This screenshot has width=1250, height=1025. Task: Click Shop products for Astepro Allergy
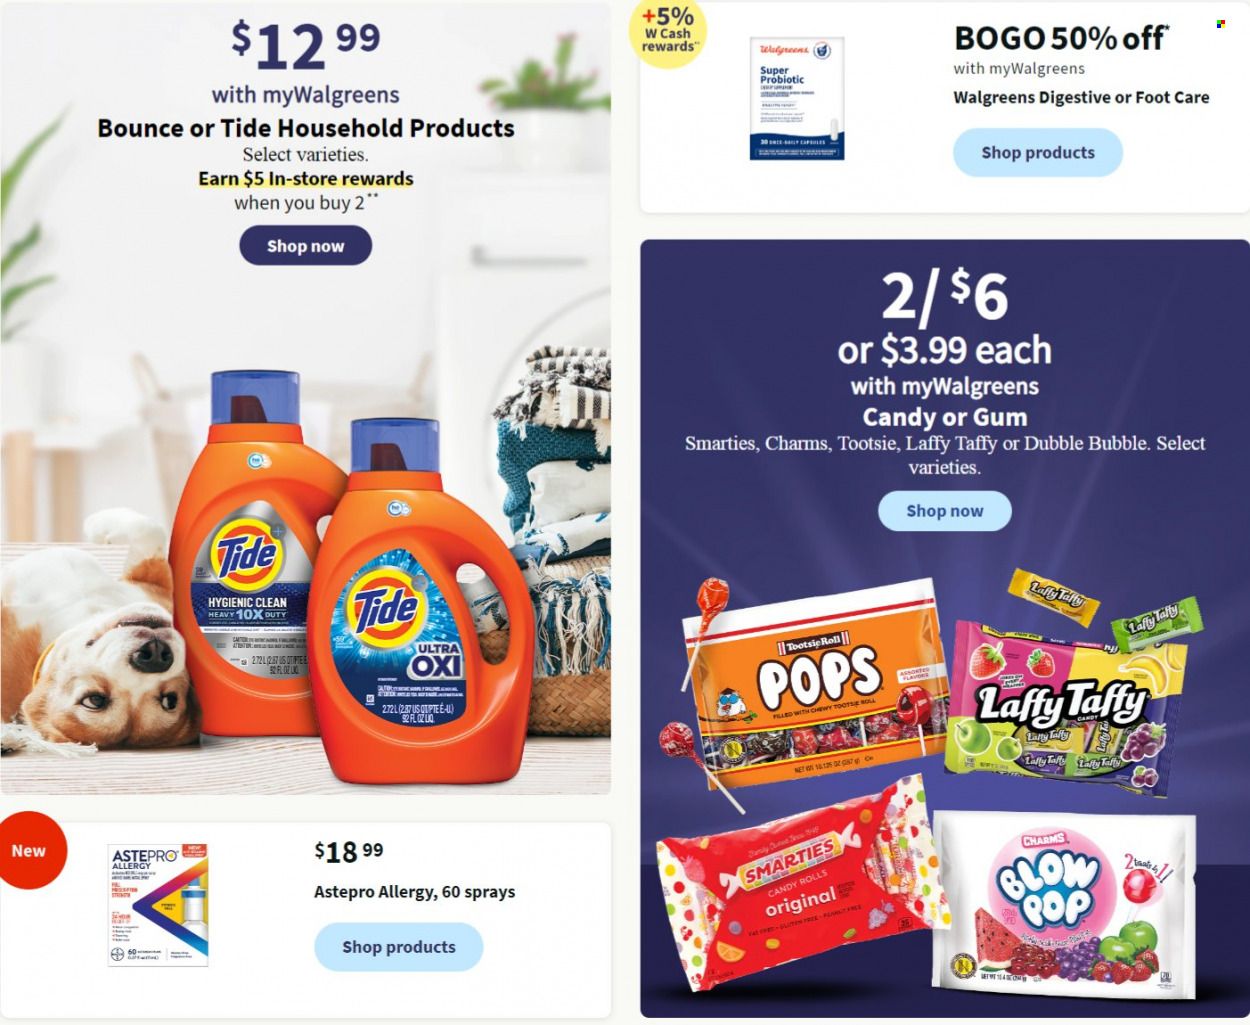coord(399,947)
